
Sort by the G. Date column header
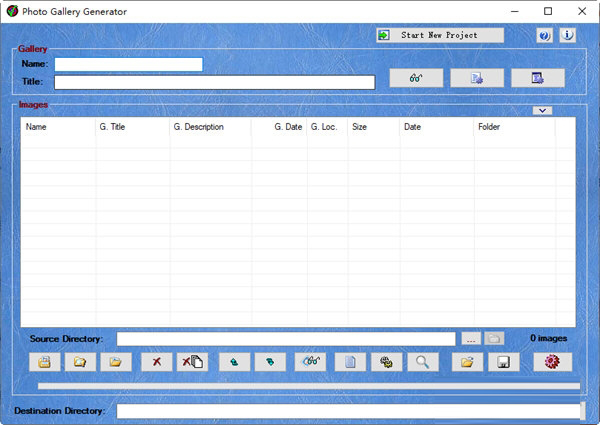(279, 127)
